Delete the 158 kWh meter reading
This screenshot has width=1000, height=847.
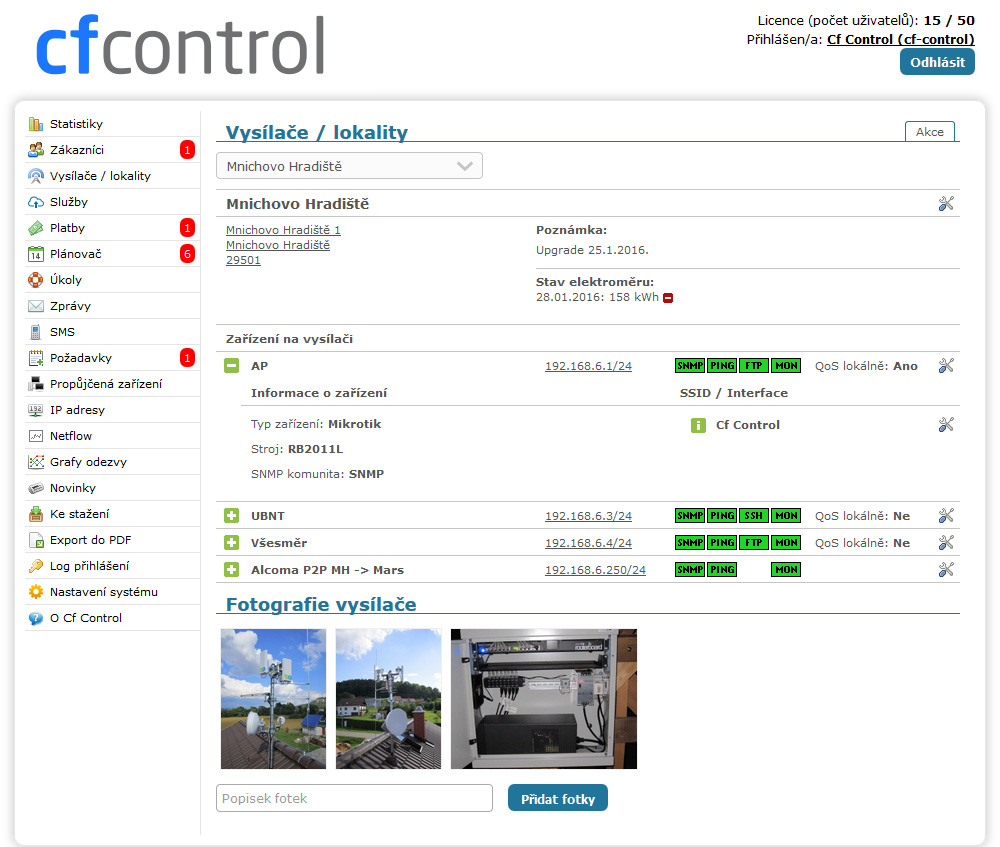668,298
